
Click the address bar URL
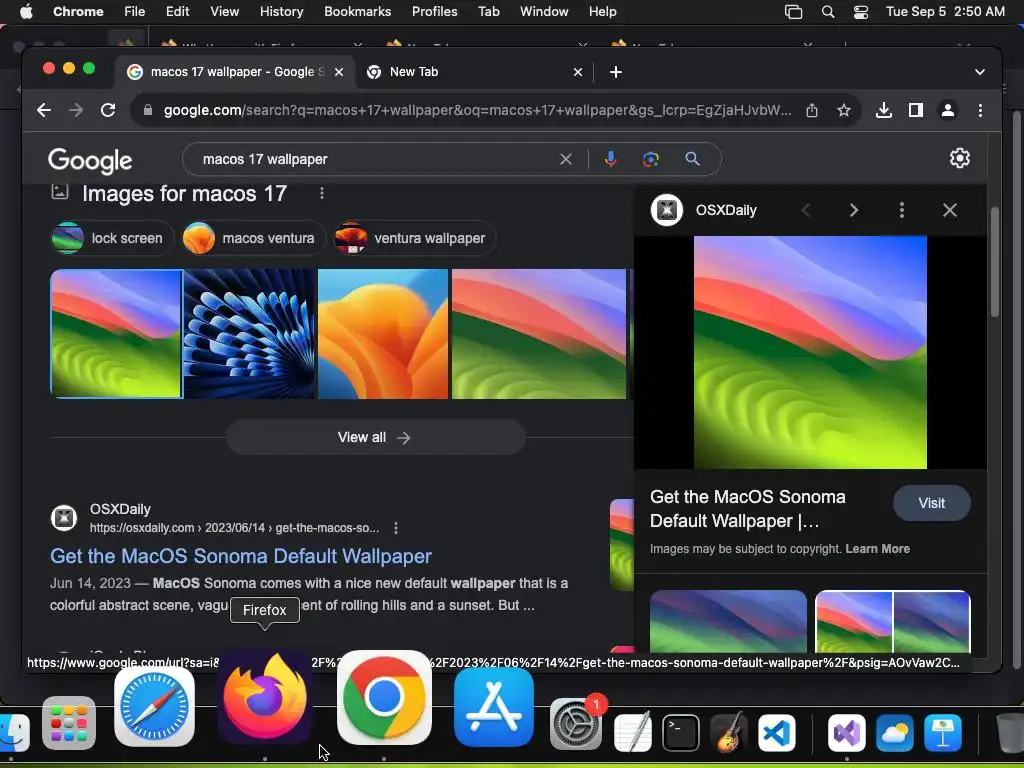pos(477,110)
